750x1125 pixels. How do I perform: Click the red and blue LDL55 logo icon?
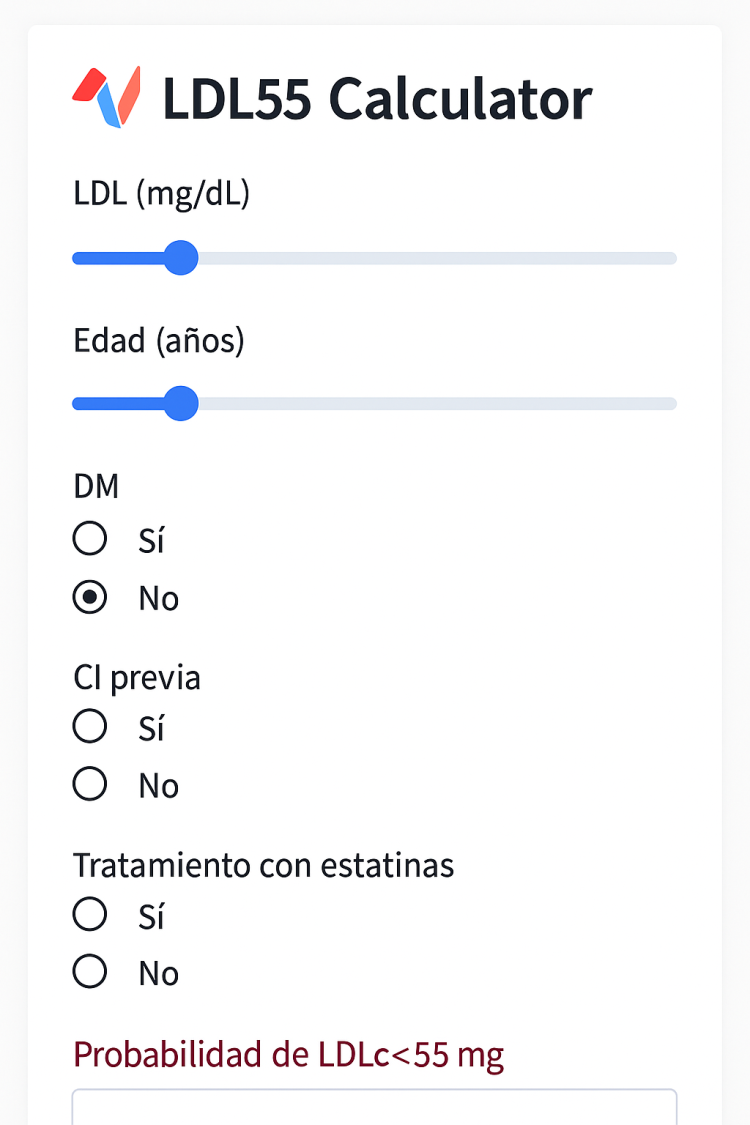tap(106, 97)
